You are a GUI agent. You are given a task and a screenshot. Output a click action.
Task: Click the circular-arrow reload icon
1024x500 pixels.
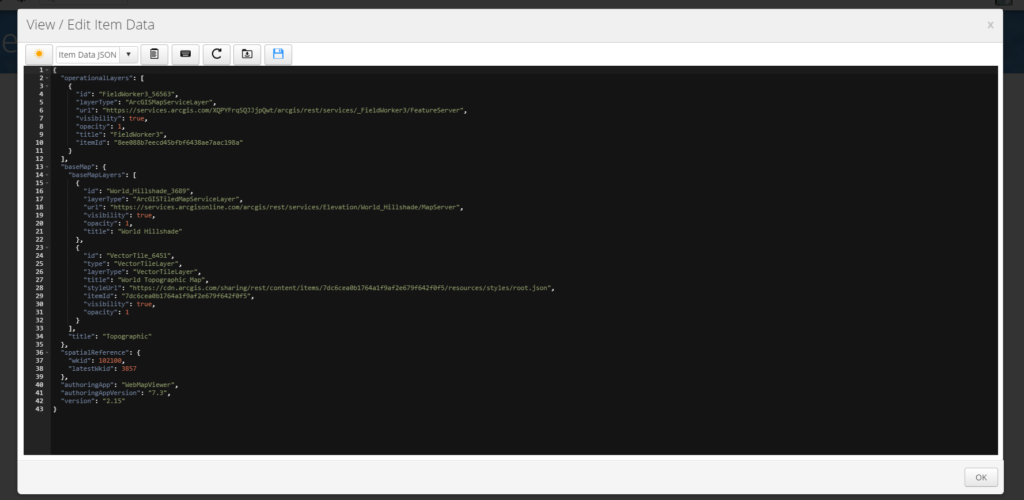tap(216, 54)
